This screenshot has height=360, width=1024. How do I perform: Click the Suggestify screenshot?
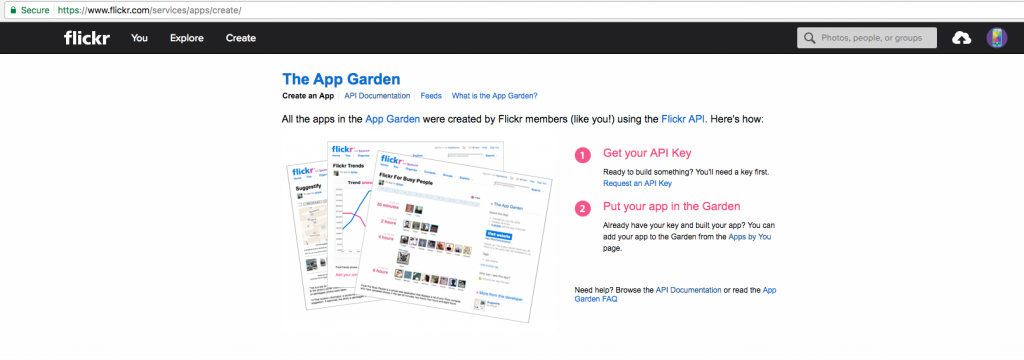coord(308,235)
